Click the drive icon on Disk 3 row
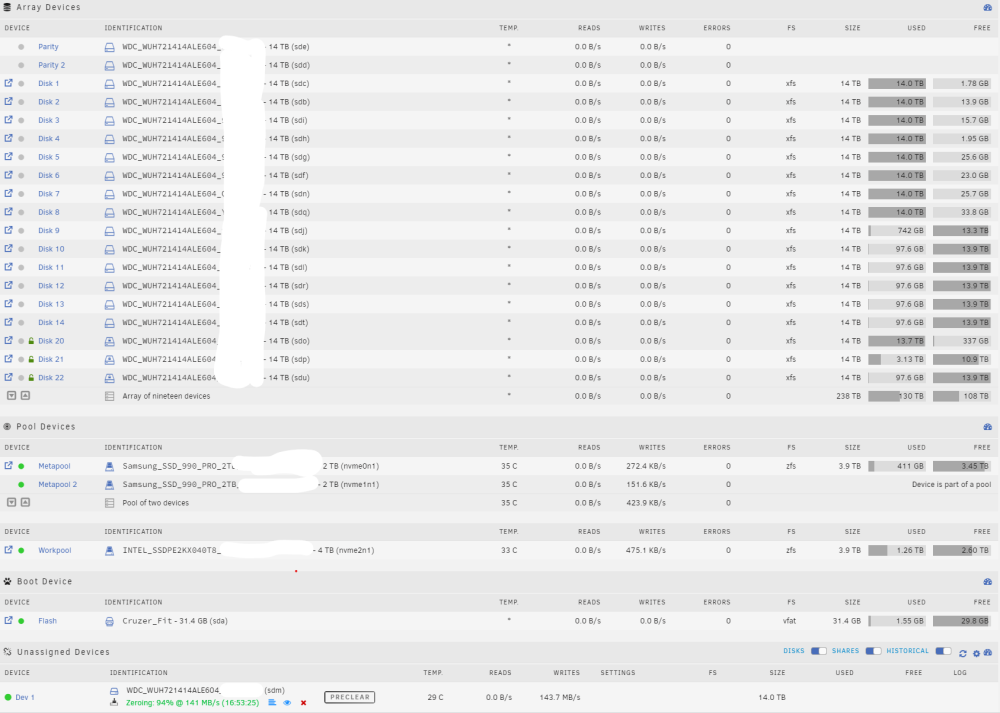Image resolution: width=1000 pixels, height=713 pixels. 110,121
